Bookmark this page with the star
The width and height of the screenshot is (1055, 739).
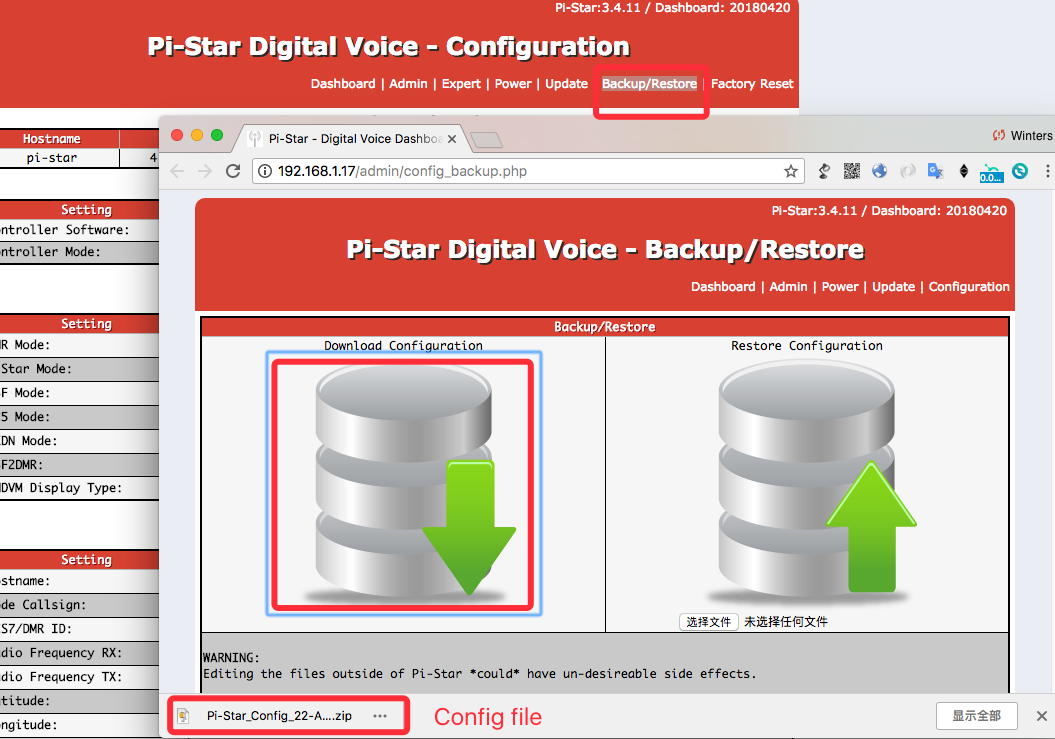(791, 171)
